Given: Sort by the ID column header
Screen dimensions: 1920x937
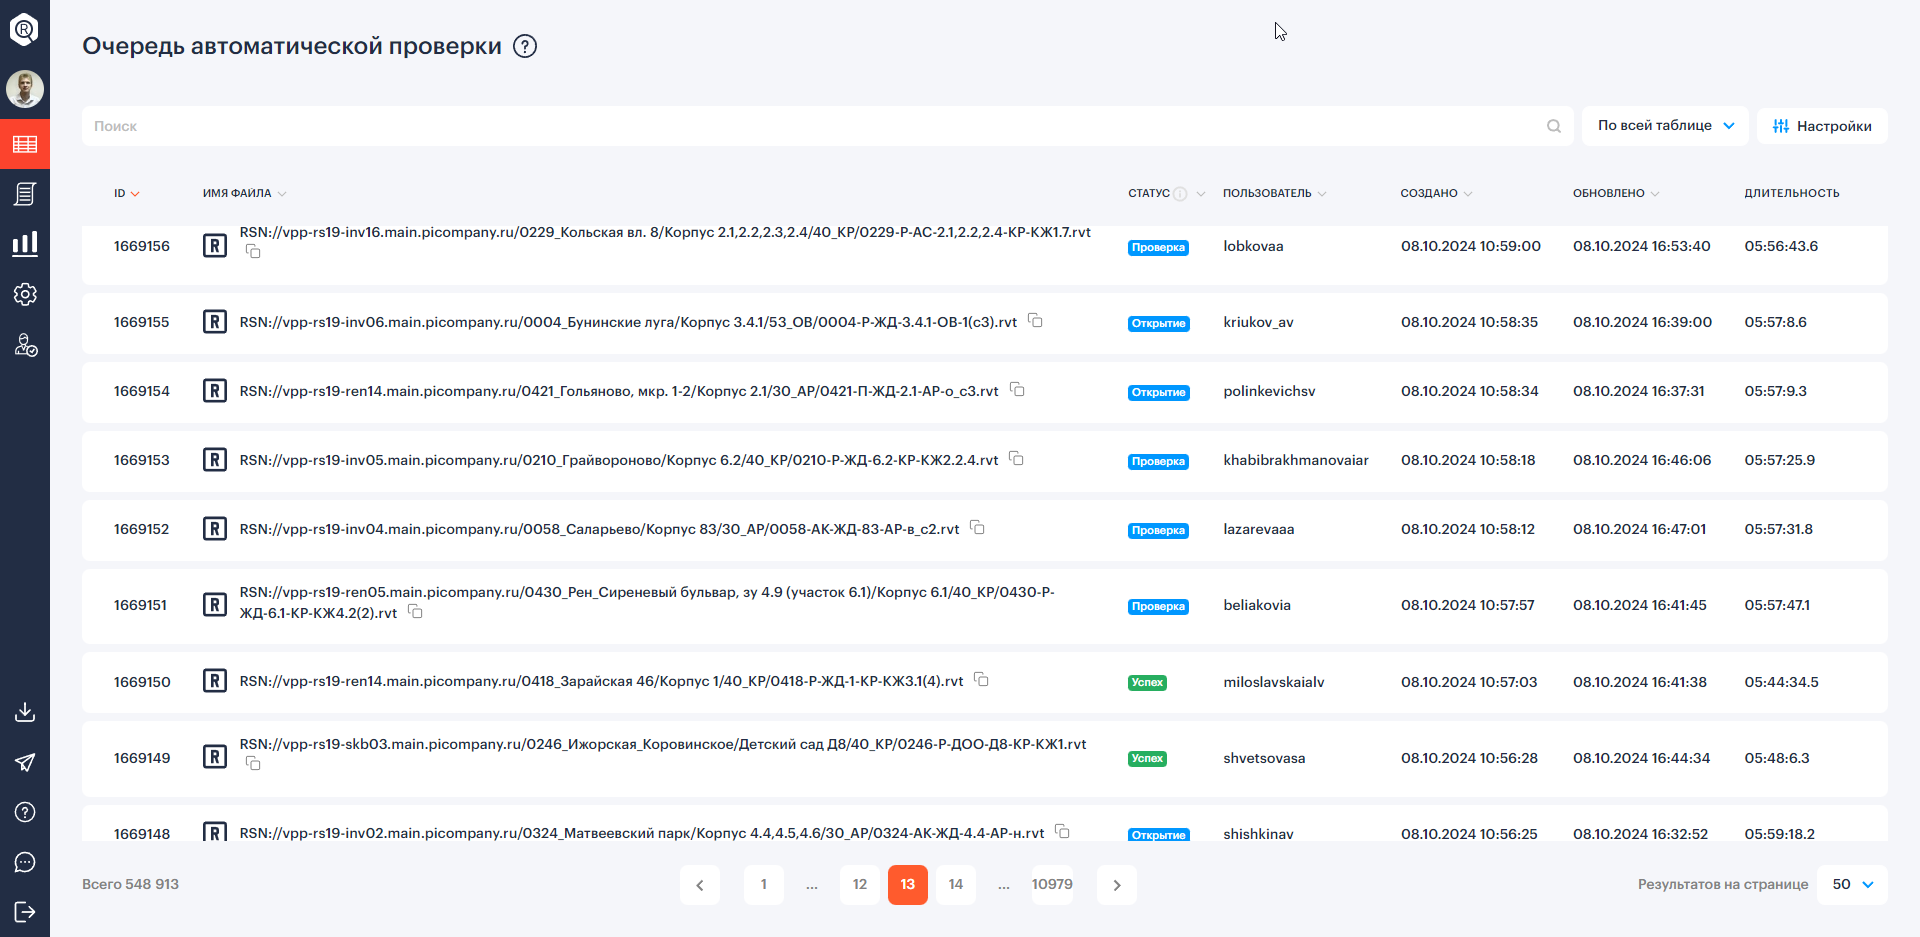Looking at the screenshot, I should pyautogui.click(x=126, y=194).
